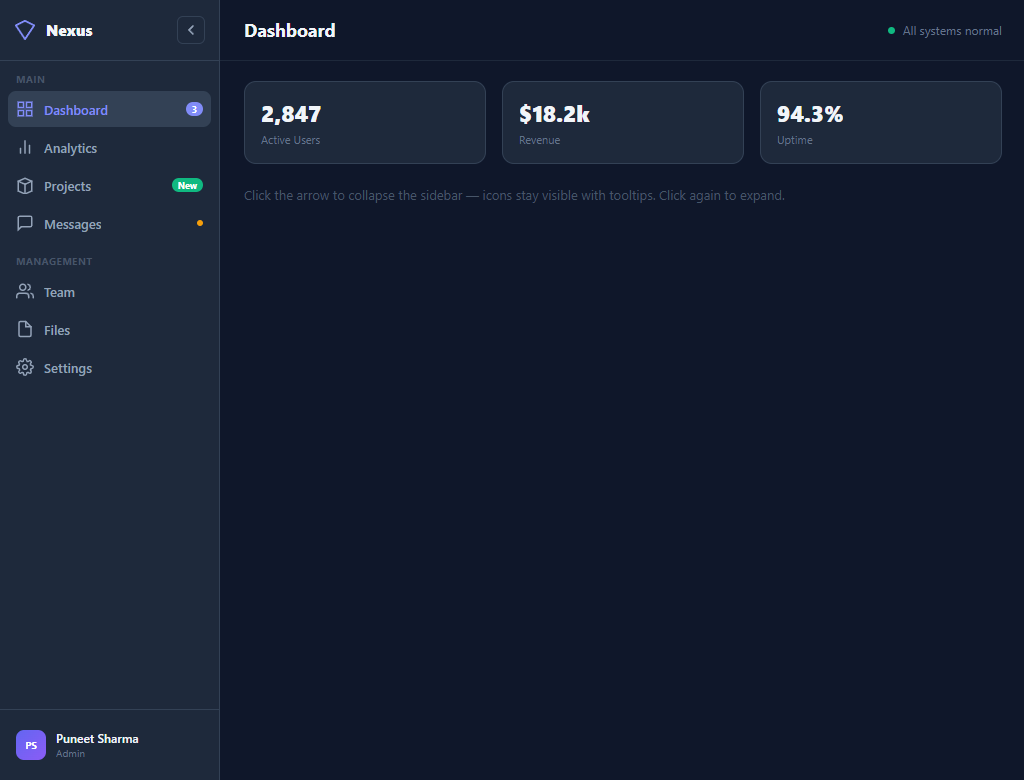Open the Projects menu item label

pos(67,186)
